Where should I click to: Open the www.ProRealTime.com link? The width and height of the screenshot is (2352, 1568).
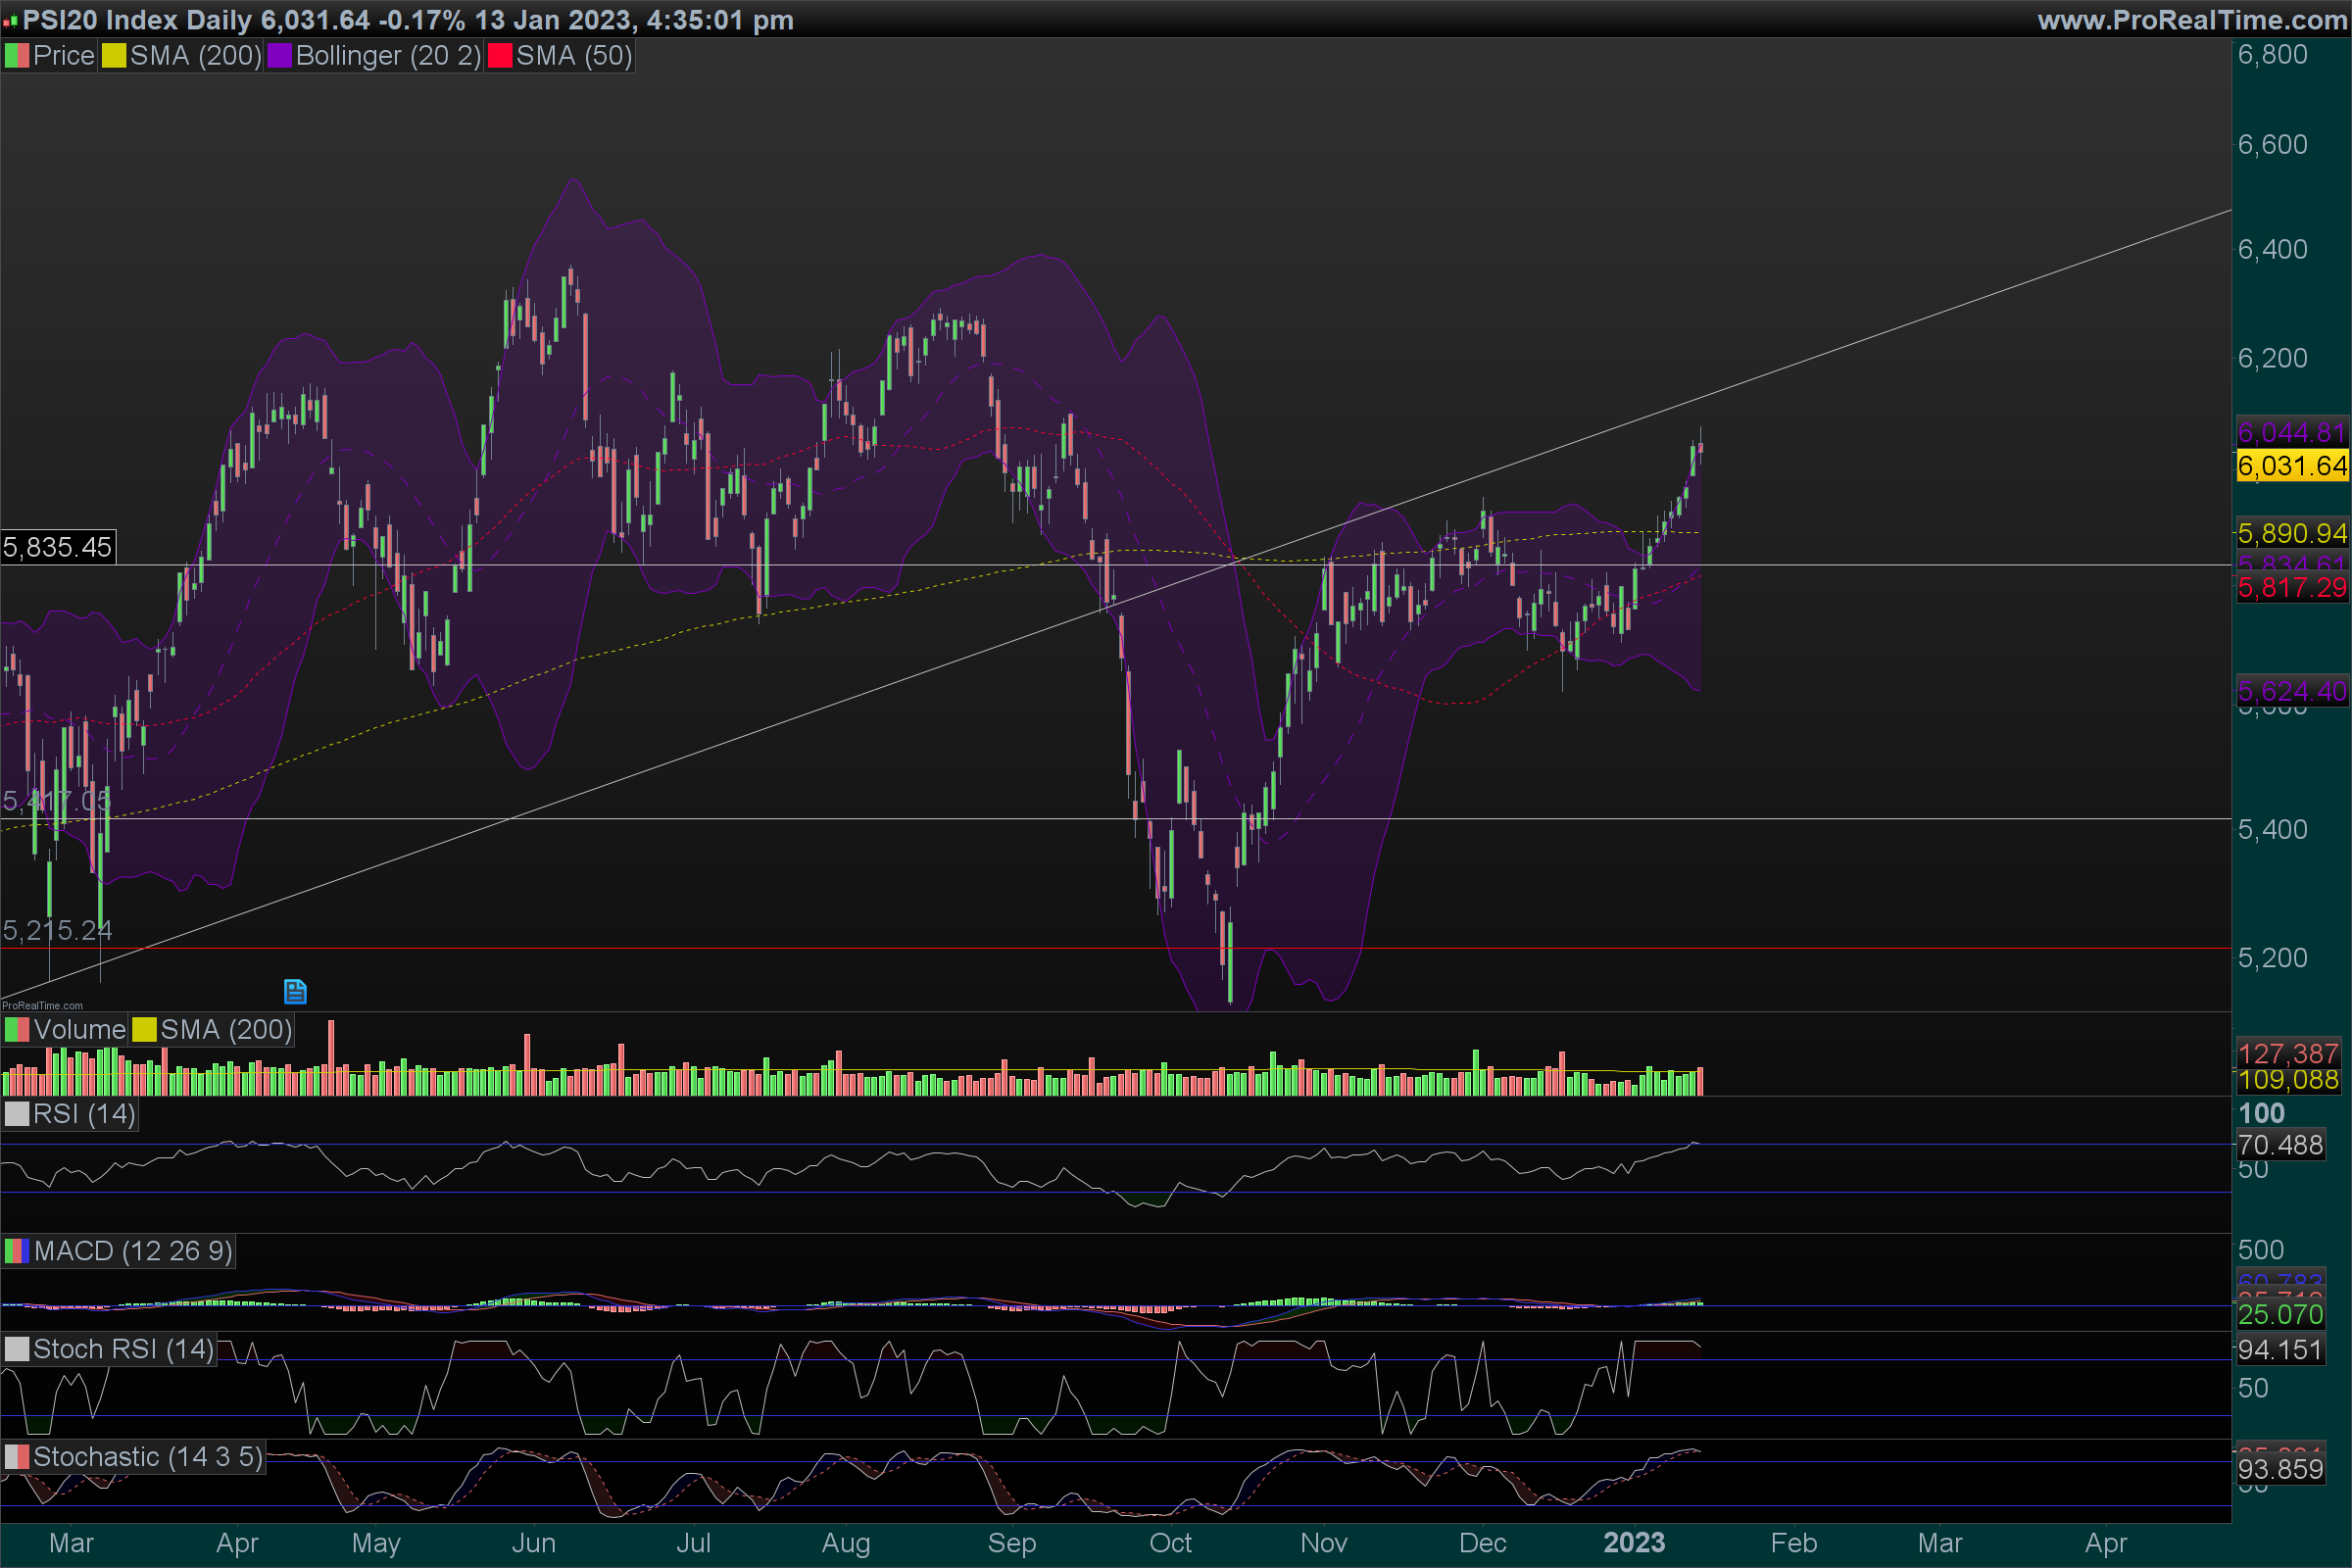click(2191, 20)
